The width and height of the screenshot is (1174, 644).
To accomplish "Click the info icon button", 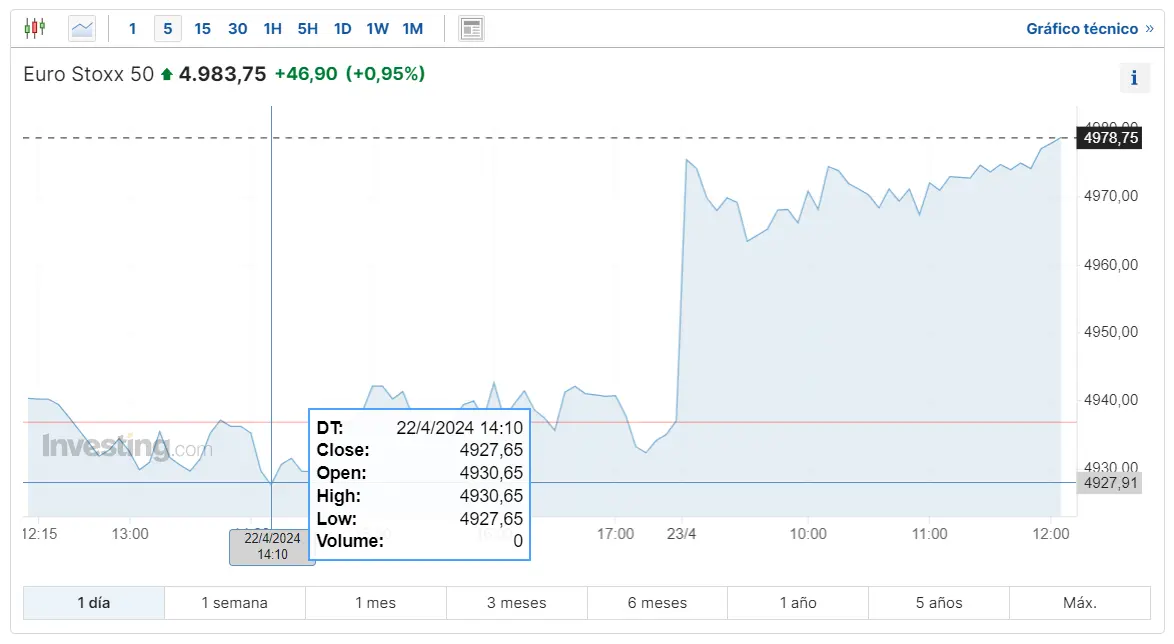I will (x=1134, y=78).
